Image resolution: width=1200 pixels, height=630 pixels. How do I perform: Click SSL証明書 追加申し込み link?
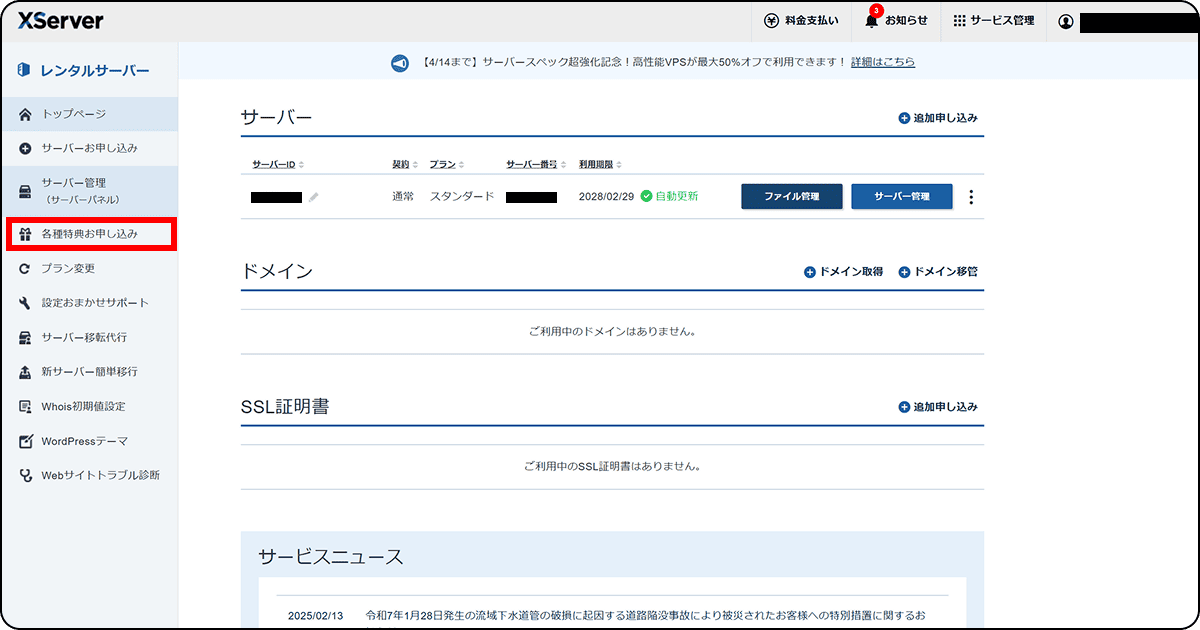point(938,407)
